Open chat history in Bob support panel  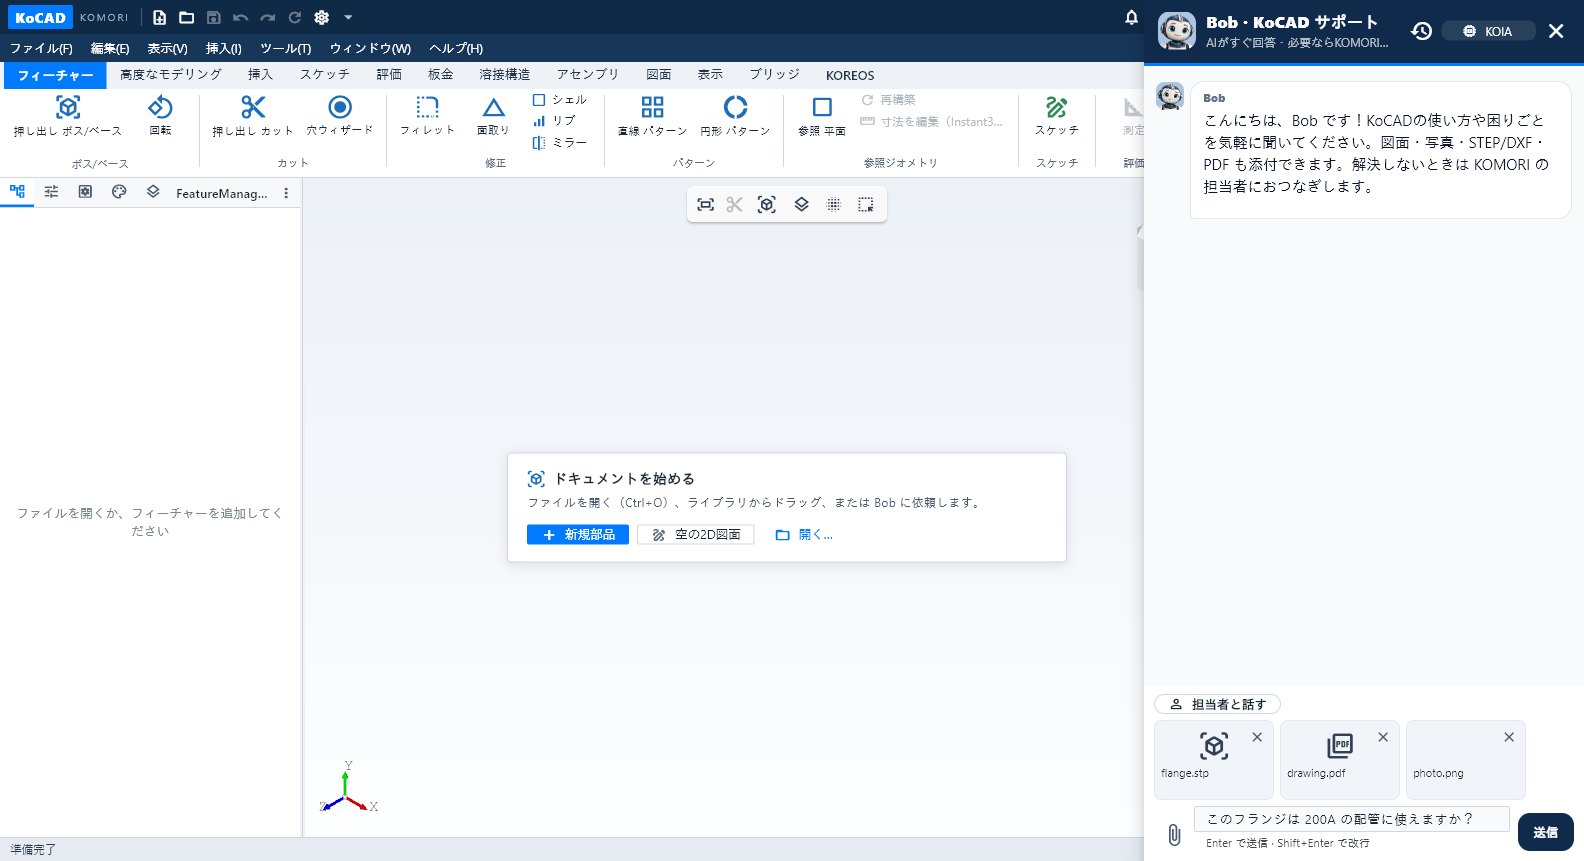(x=1421, y=31)
